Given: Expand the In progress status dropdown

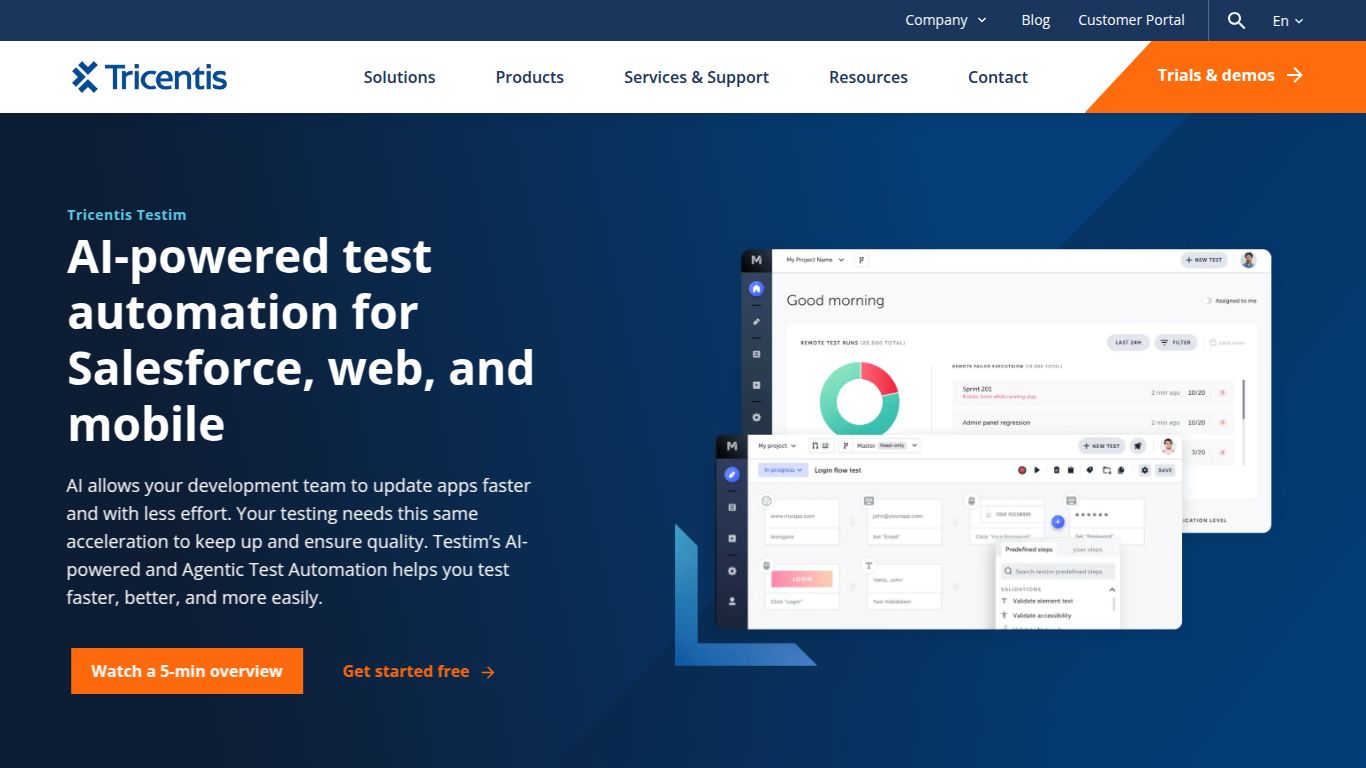Looking at the screenshot, I should (782, 470).
